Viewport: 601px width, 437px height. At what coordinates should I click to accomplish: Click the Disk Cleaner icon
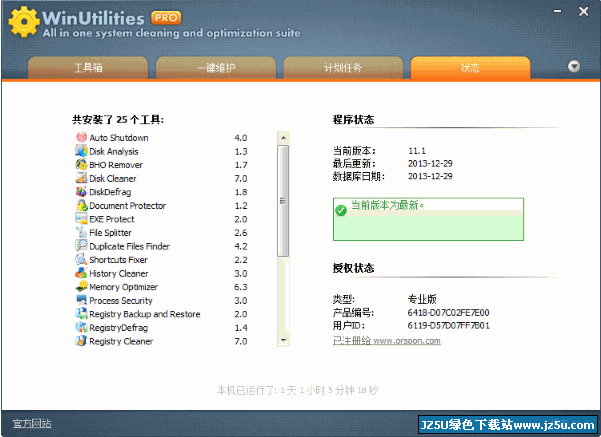pyautogui.click(x=81, y=178)
